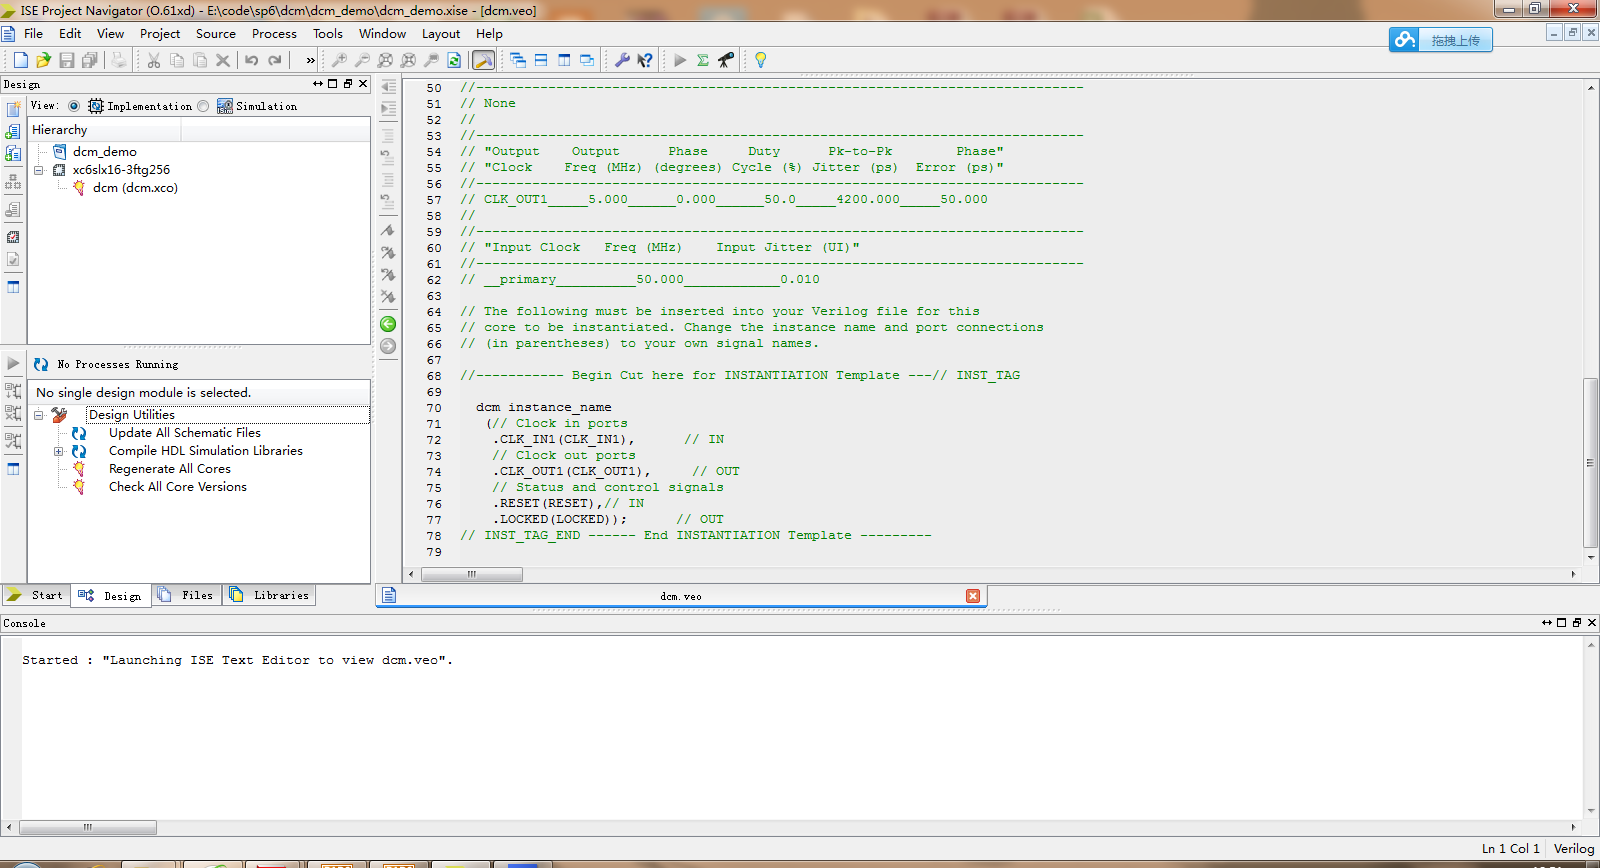Click the green refresh toolbar icon
Viewport: 1600px width, 868px height.
point(454,60)
